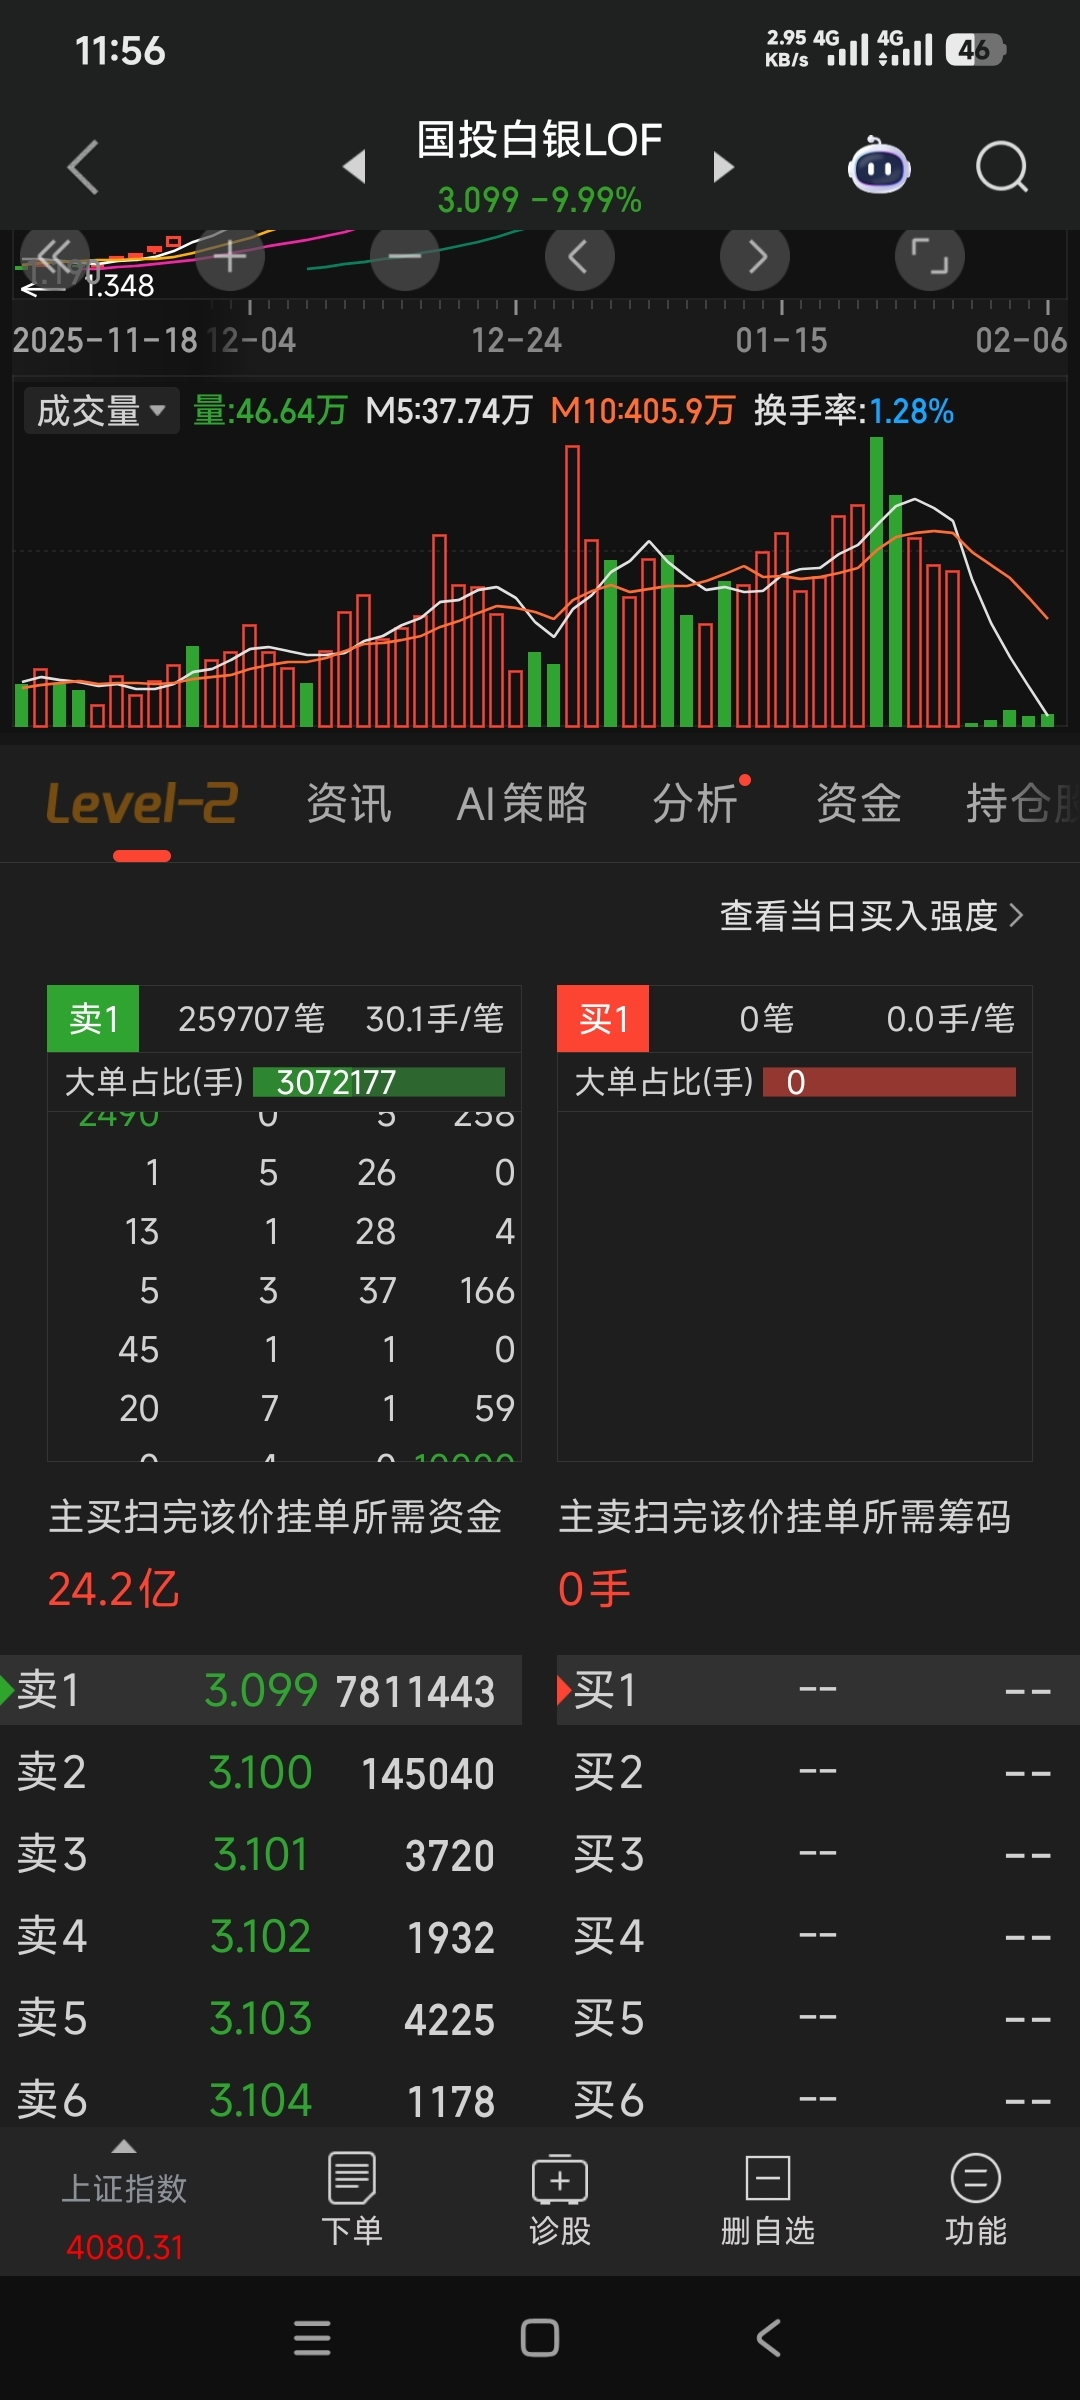Select the 卖1 row at 3.099

(x=261, y=1690)
